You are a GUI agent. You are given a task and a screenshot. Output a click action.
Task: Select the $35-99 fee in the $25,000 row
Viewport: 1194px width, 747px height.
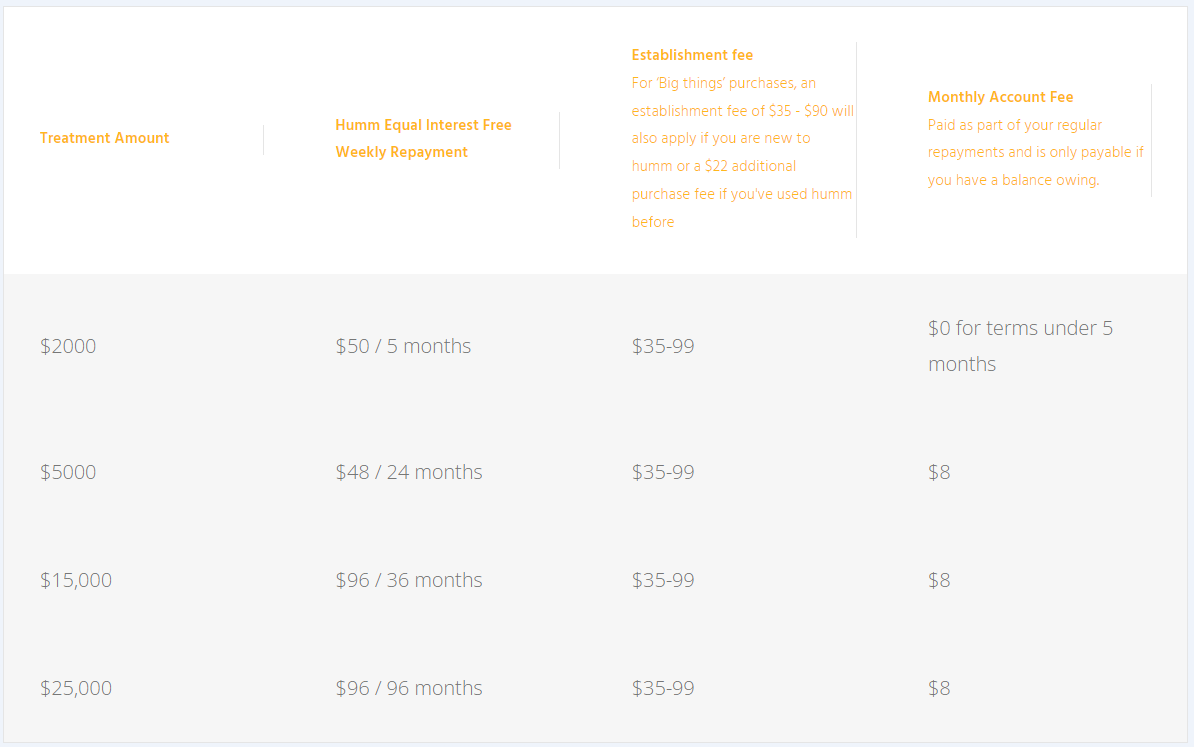pyautogui.click(x=663, y=688)
